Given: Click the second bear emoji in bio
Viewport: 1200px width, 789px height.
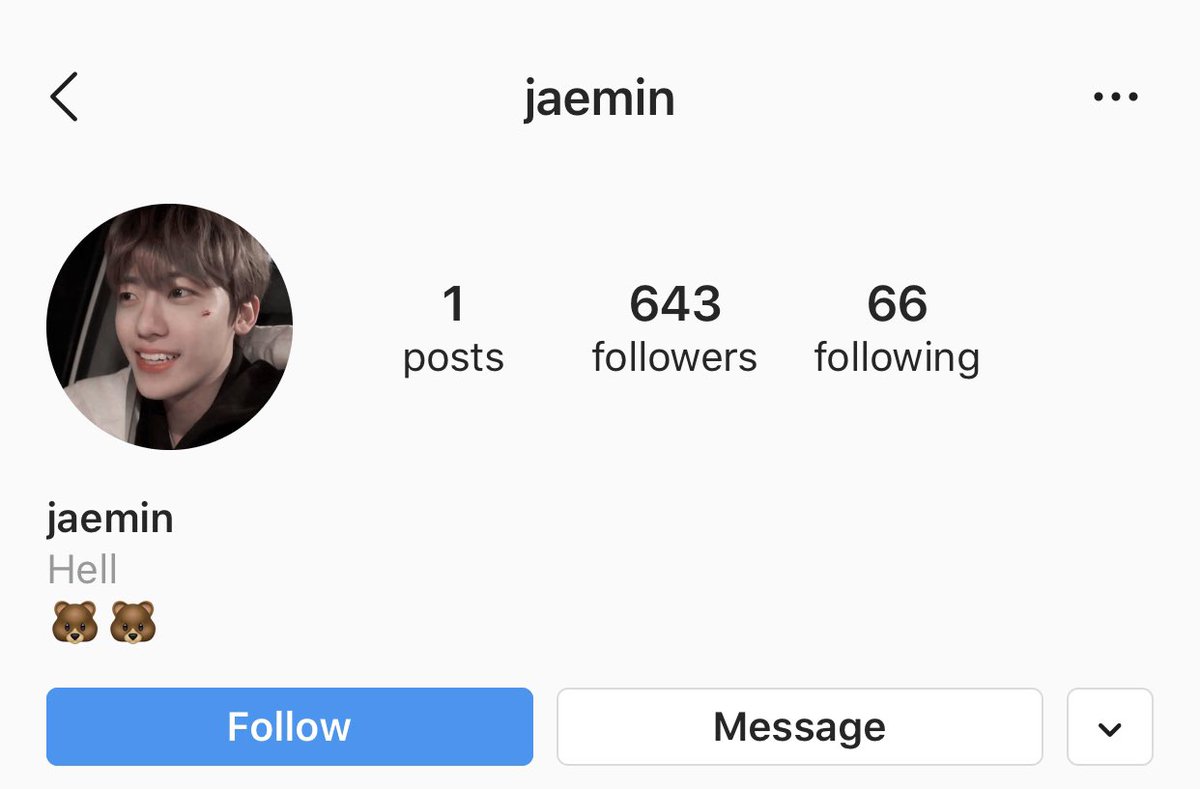Looking at the screenshot, I should 133,622.
